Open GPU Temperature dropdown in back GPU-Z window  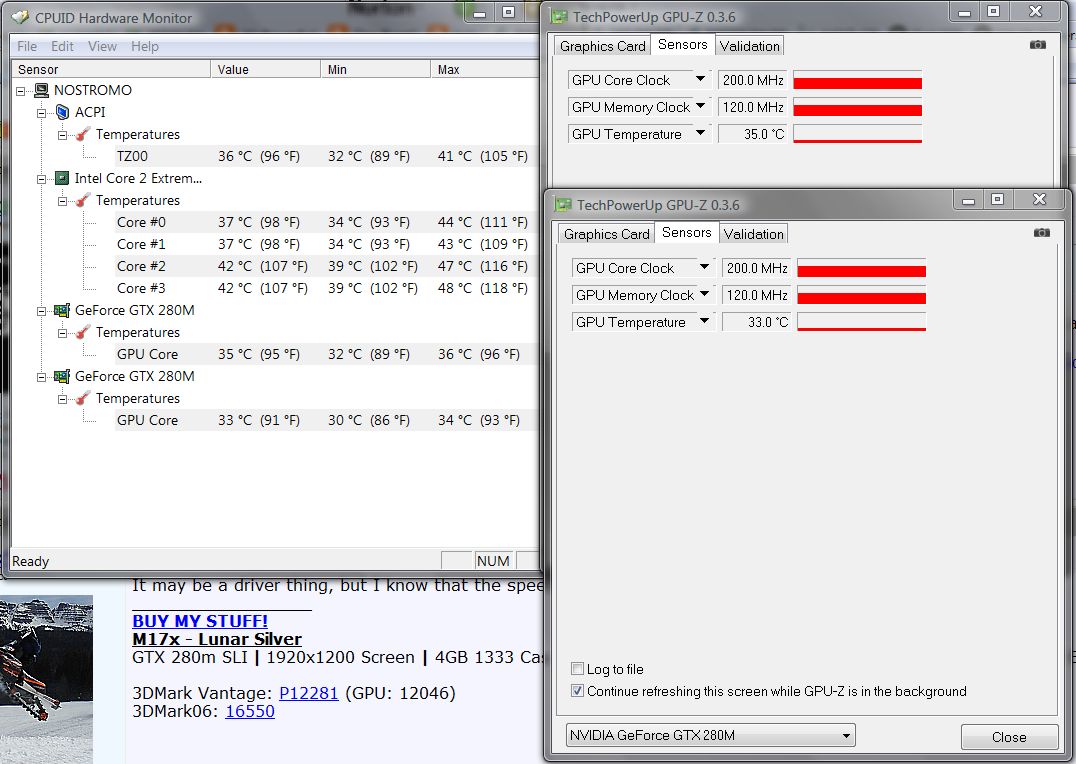pyautogui.click(x=700, y=133)
